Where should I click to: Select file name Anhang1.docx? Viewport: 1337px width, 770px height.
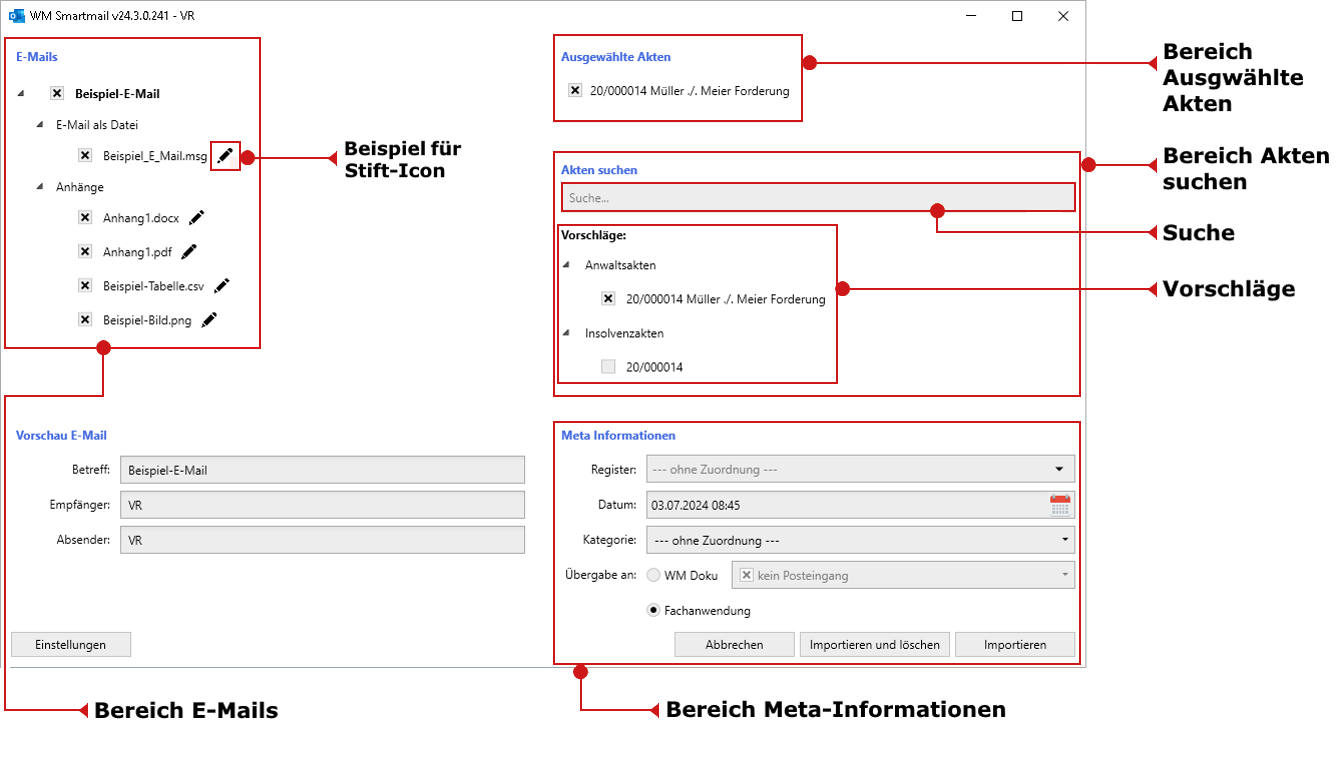coord(141,218)
